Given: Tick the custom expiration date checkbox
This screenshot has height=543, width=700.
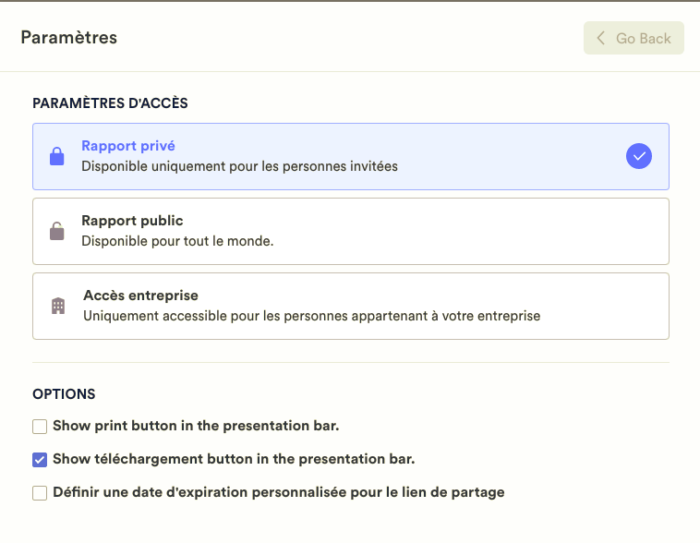Looking at the screenshot, I should 40,493.
